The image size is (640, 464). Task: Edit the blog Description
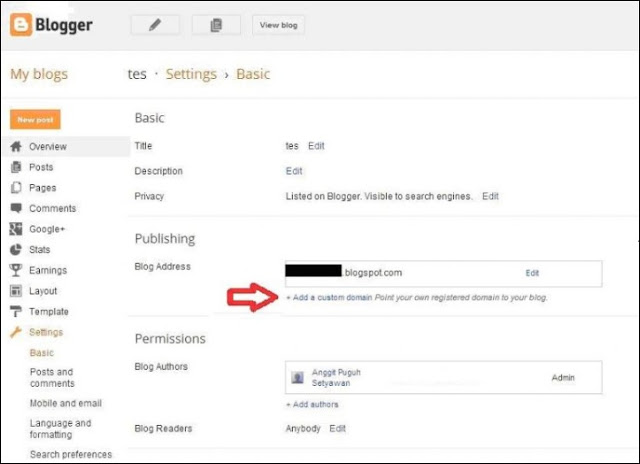pos(294,171)
